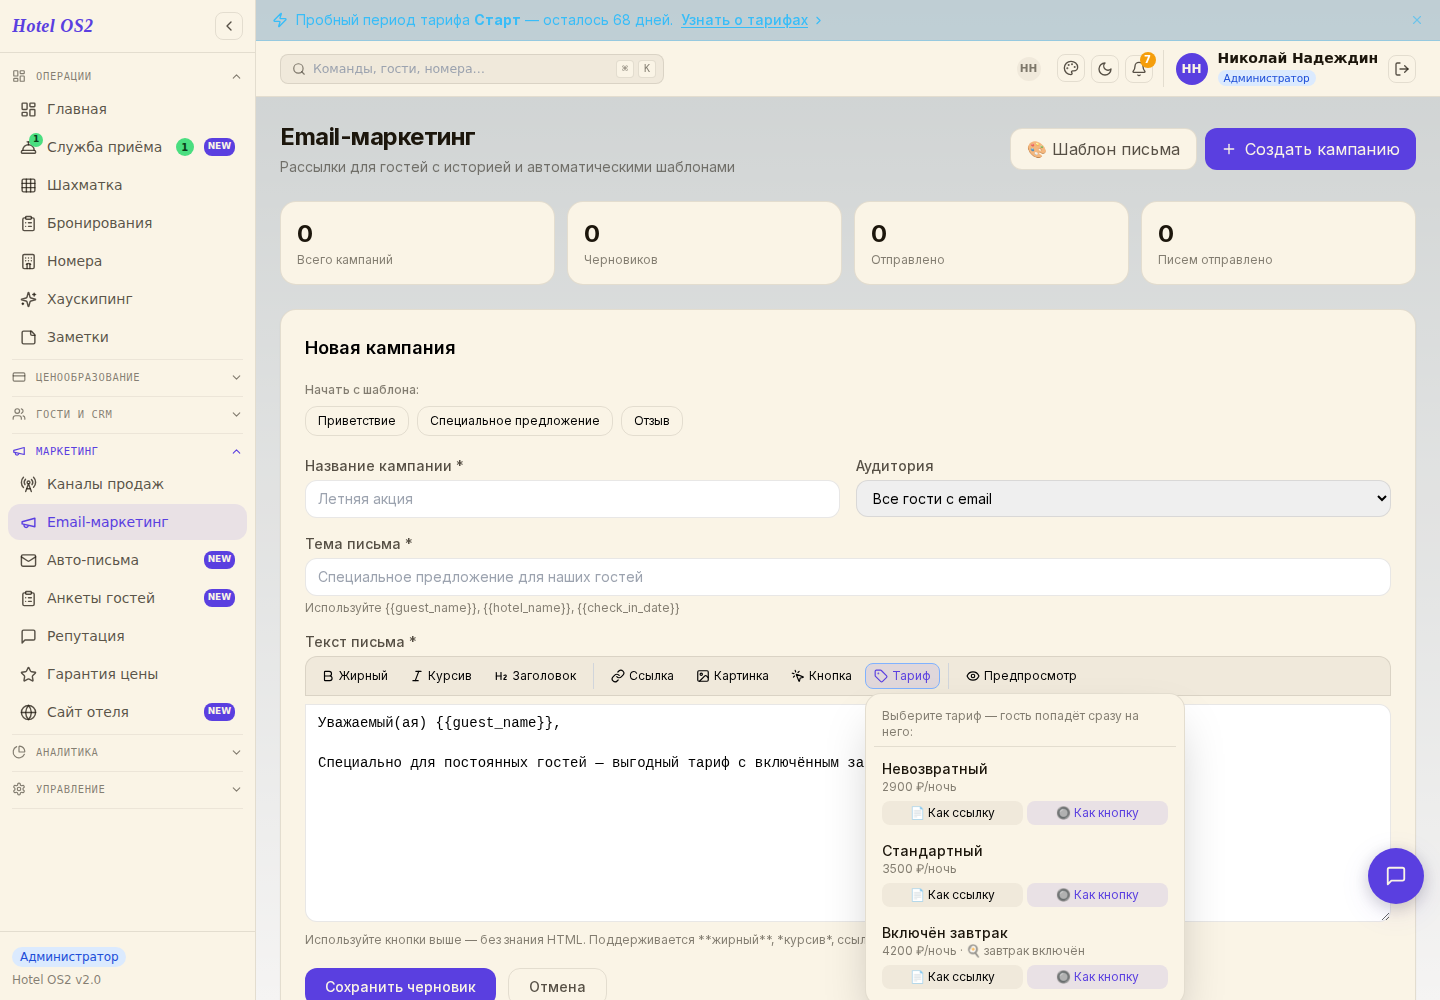Focus the command search field
The width and height of the screenshot is (1440, 1000).
472,69
